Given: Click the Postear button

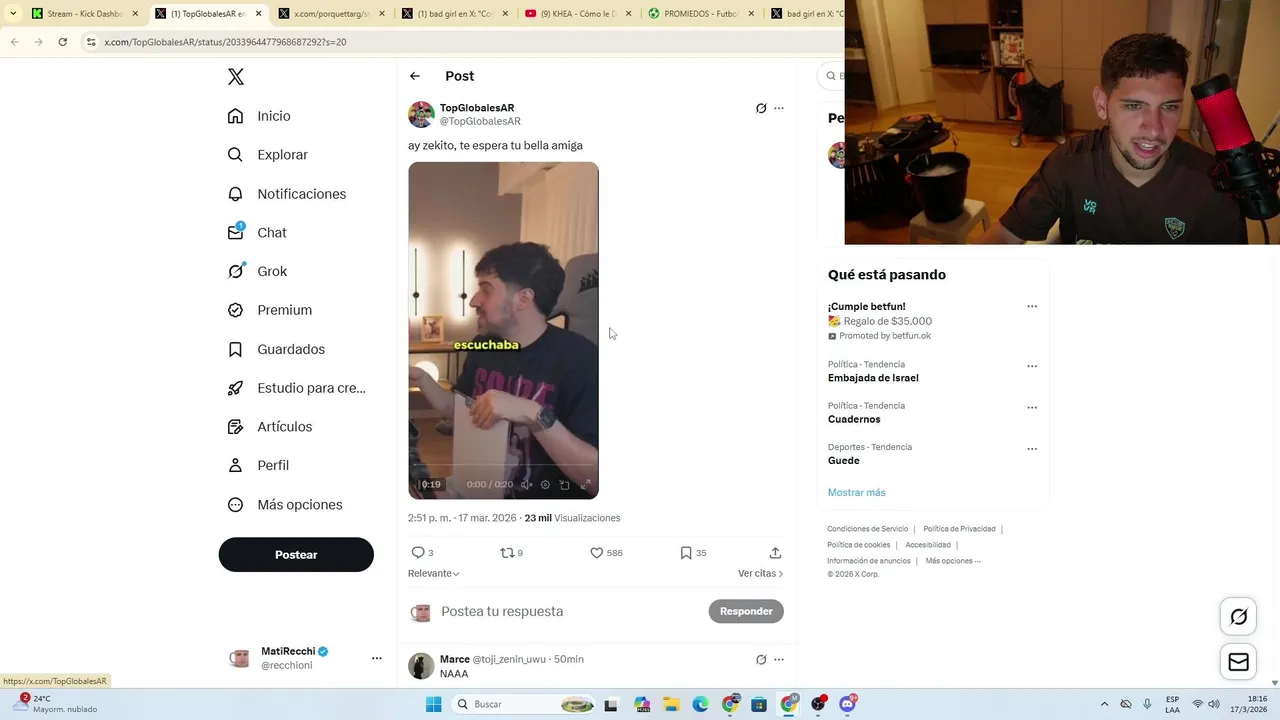Looking at the screenshot, I should pos(296,554).
